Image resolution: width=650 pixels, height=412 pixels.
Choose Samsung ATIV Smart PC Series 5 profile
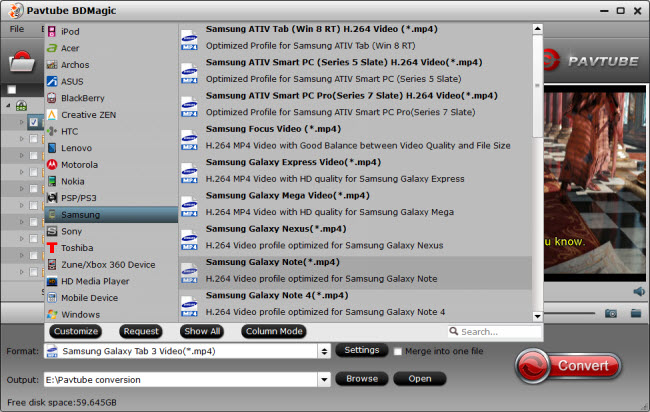(x=355, y=70)
